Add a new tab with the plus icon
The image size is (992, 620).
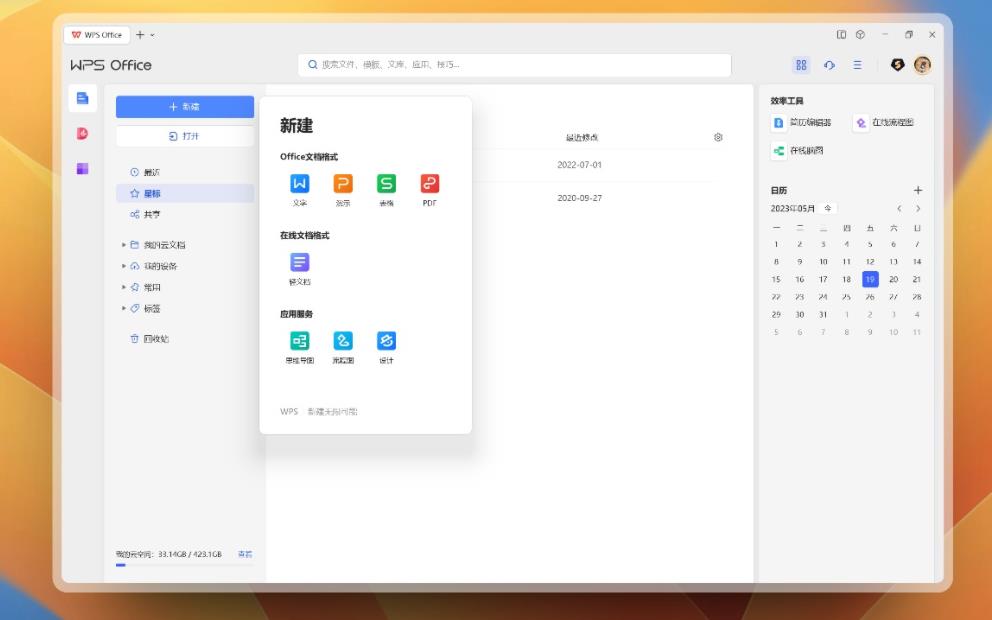[140, 35]
